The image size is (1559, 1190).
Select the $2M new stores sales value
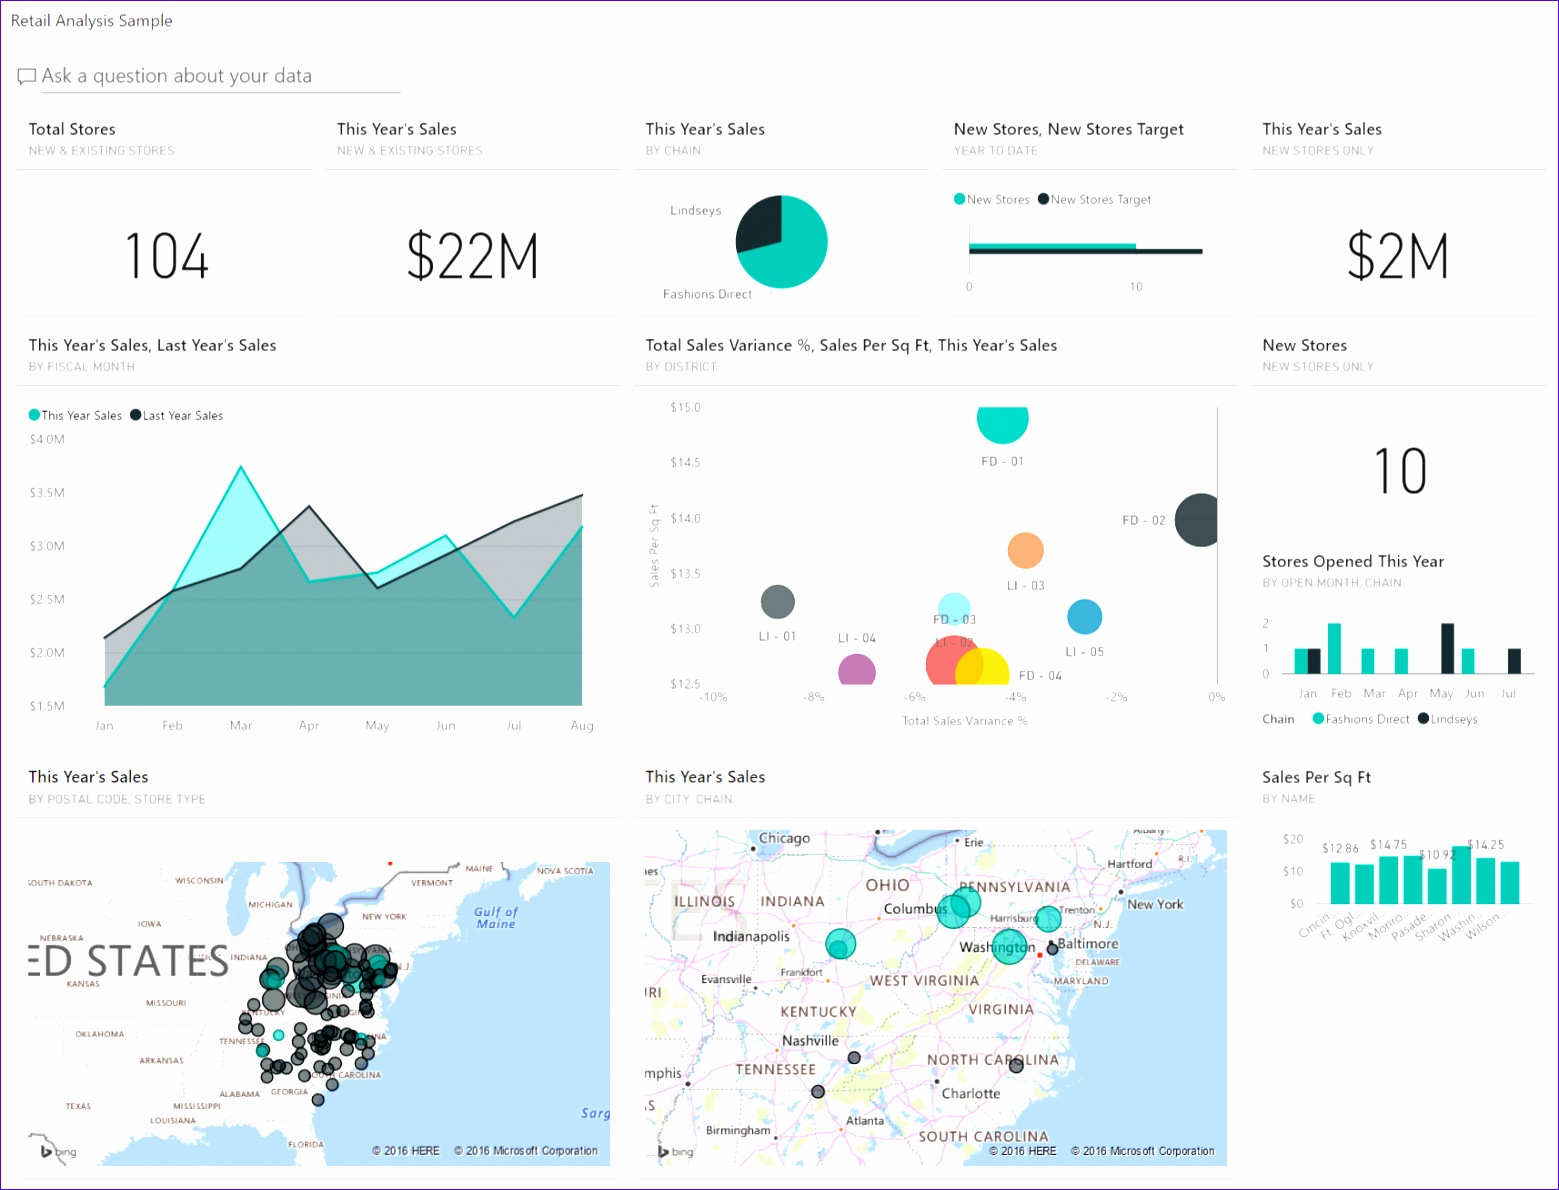coord(1398,256)
